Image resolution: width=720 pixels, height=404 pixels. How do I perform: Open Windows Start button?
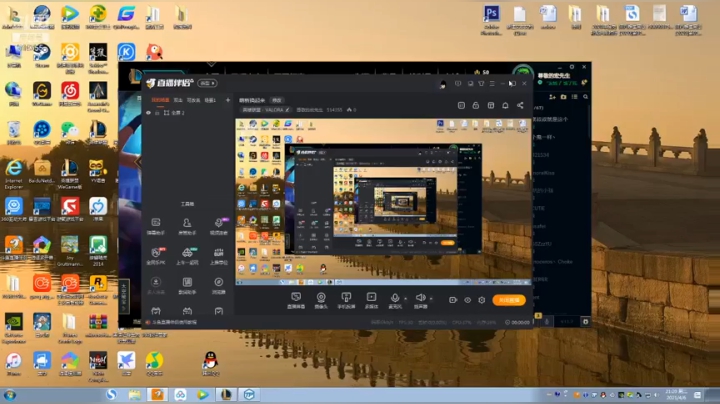point(10,395)
